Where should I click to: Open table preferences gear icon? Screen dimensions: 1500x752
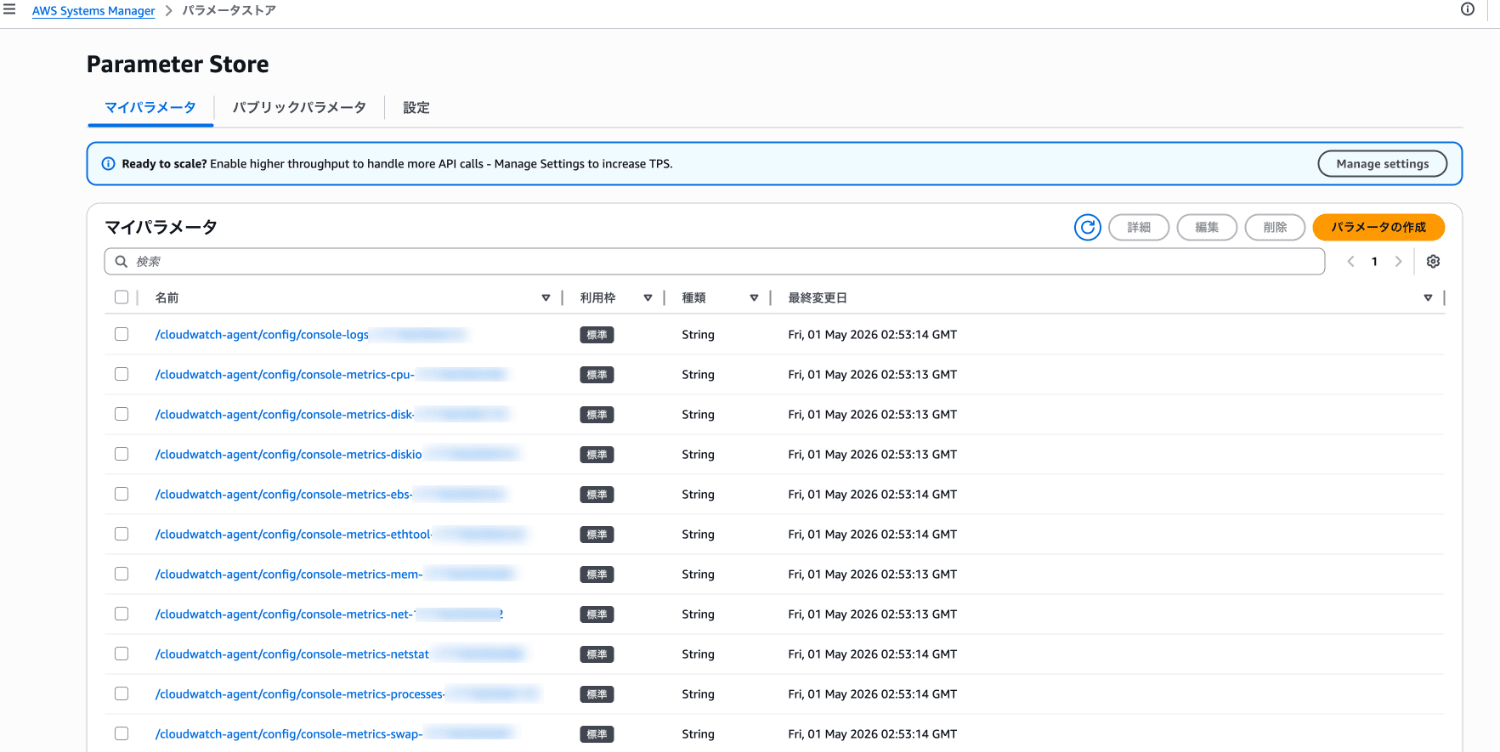pyautogui.click(x=1433, y=261)
